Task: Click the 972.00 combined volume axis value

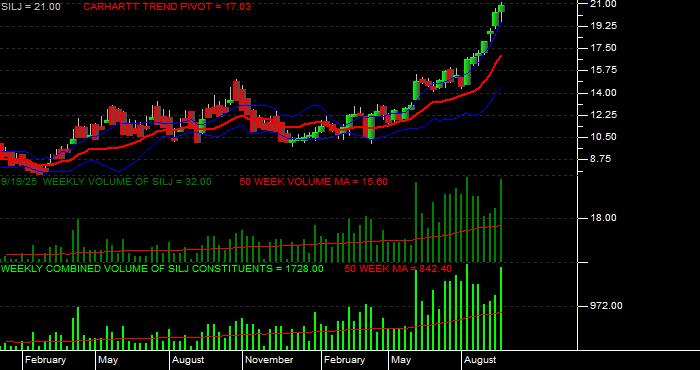Action: (607, 306)
